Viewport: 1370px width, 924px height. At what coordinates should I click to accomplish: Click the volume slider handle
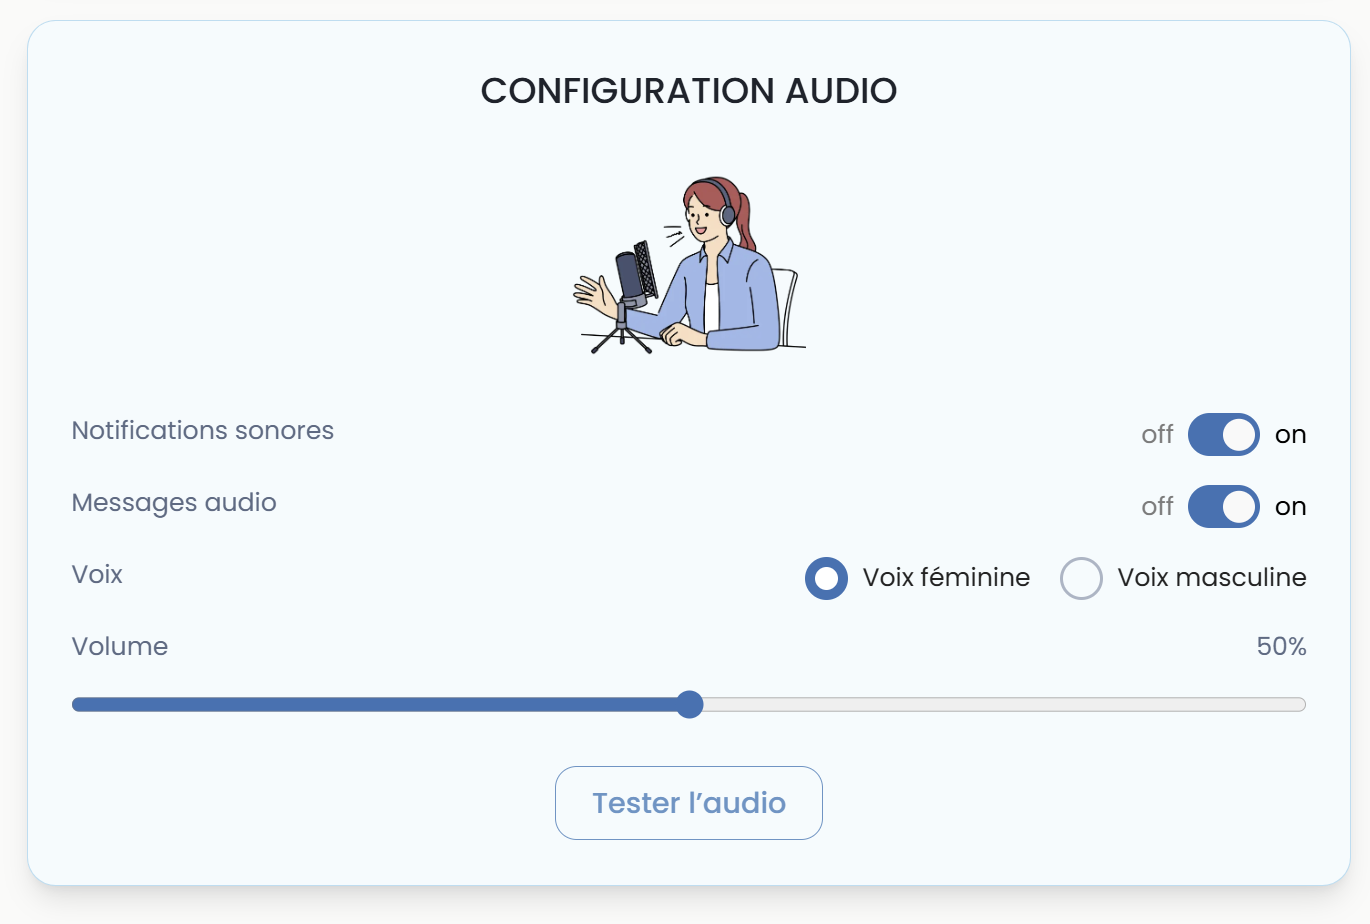(x=689, y=705)
